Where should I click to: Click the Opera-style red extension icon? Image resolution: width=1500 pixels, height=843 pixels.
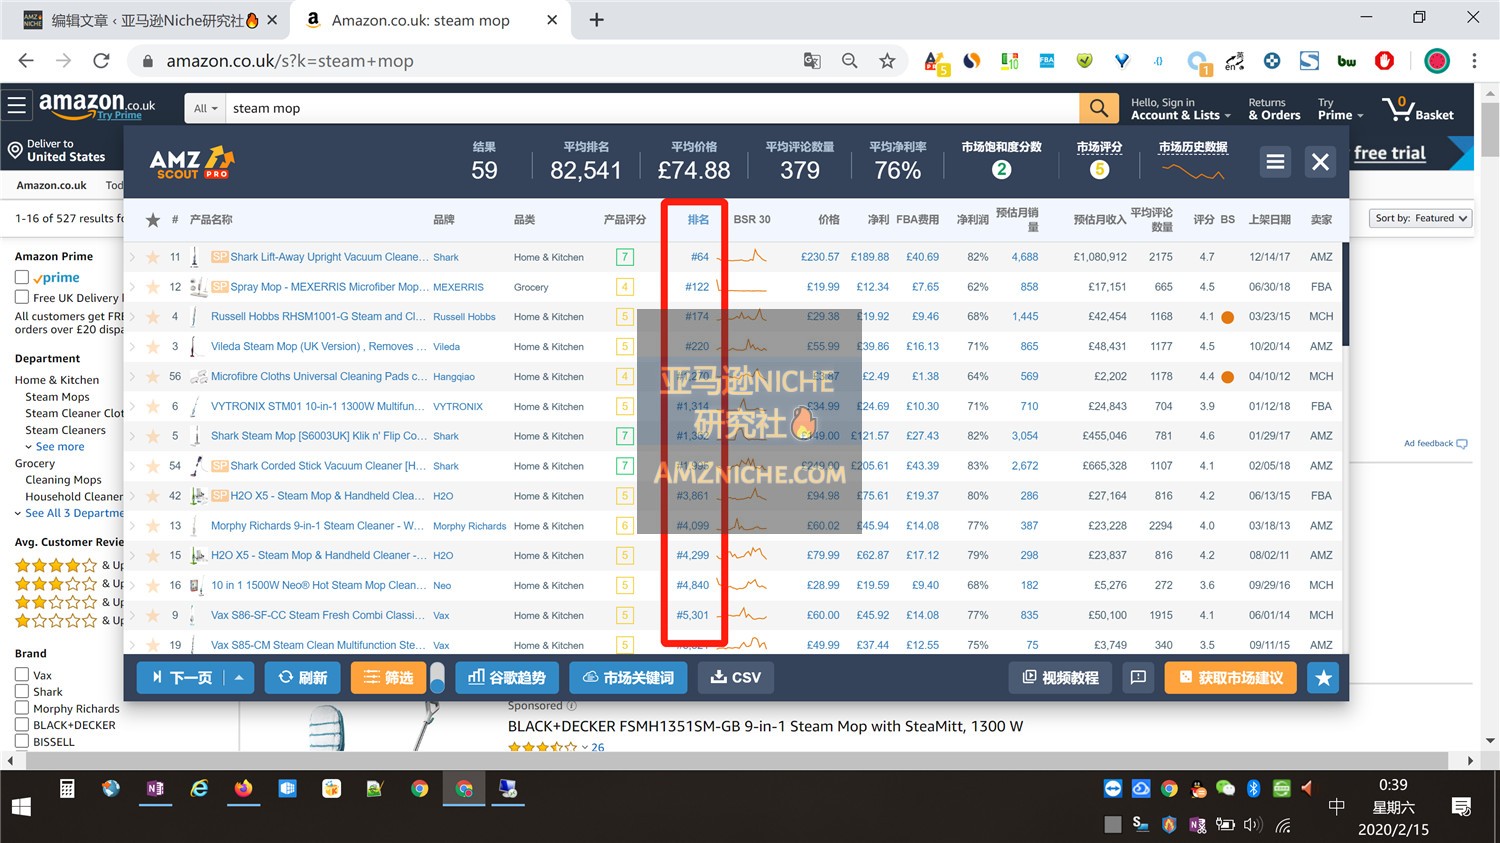point(1384,61)
